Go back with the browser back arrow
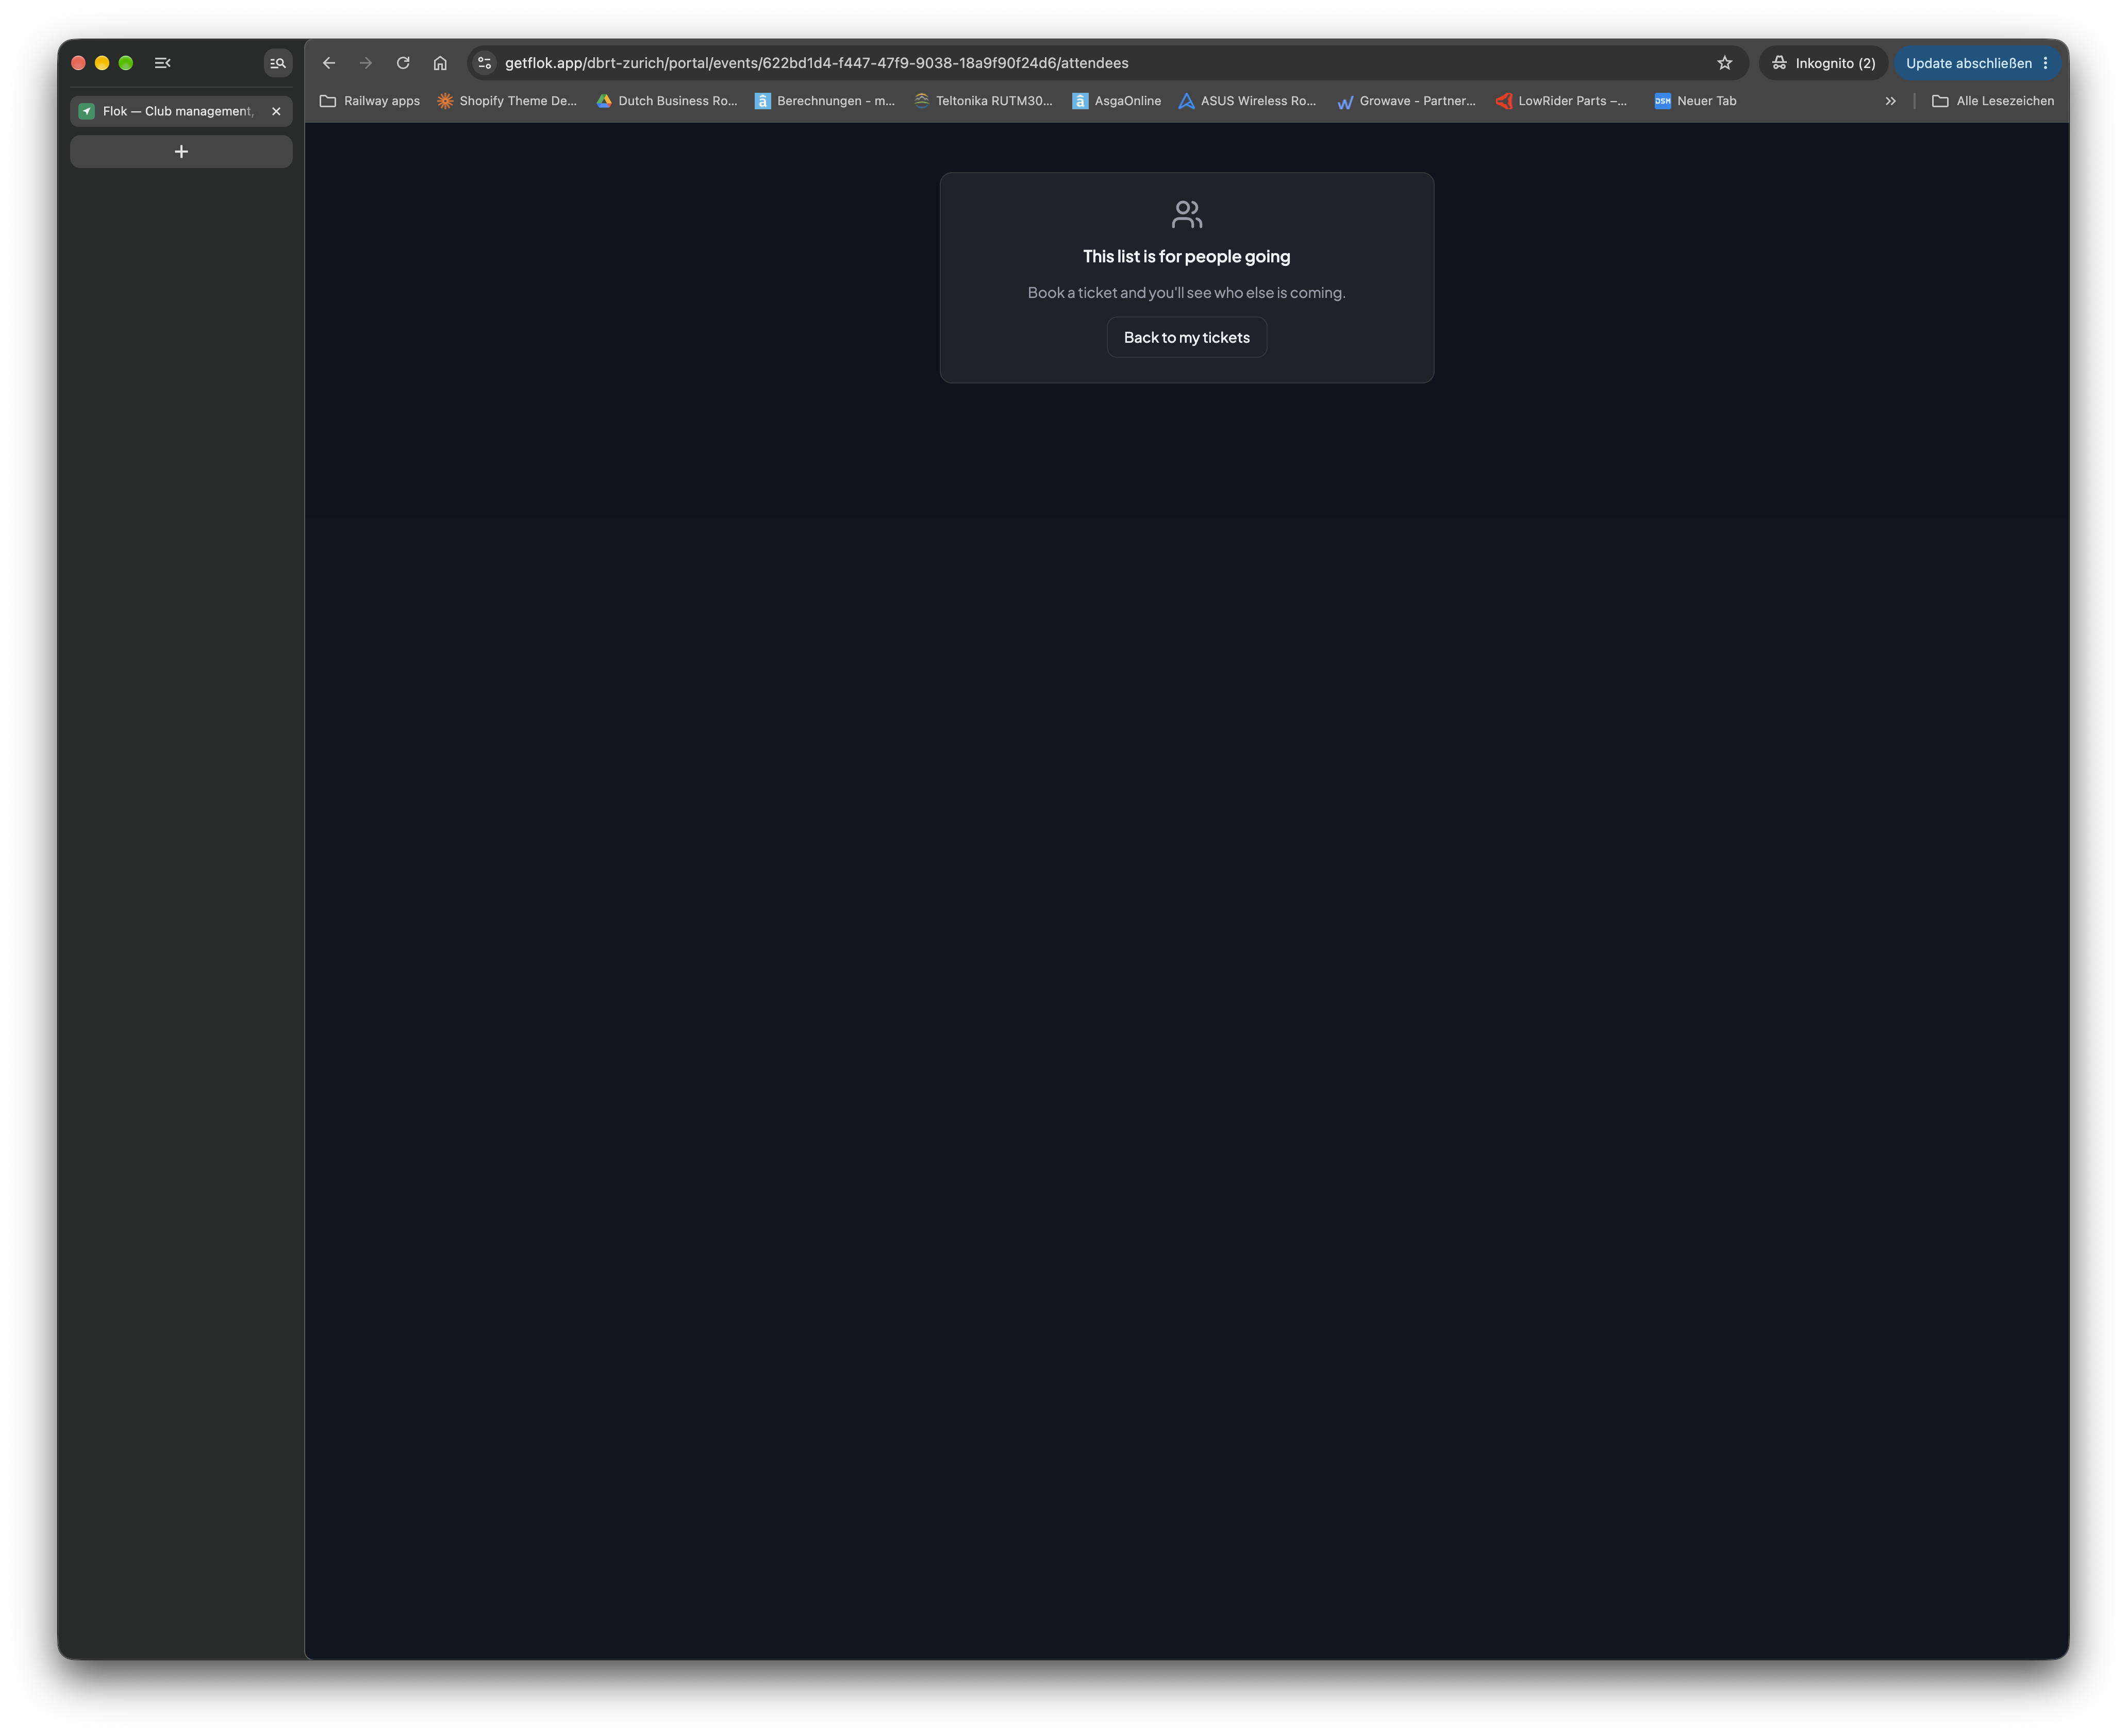 point(329,63)
